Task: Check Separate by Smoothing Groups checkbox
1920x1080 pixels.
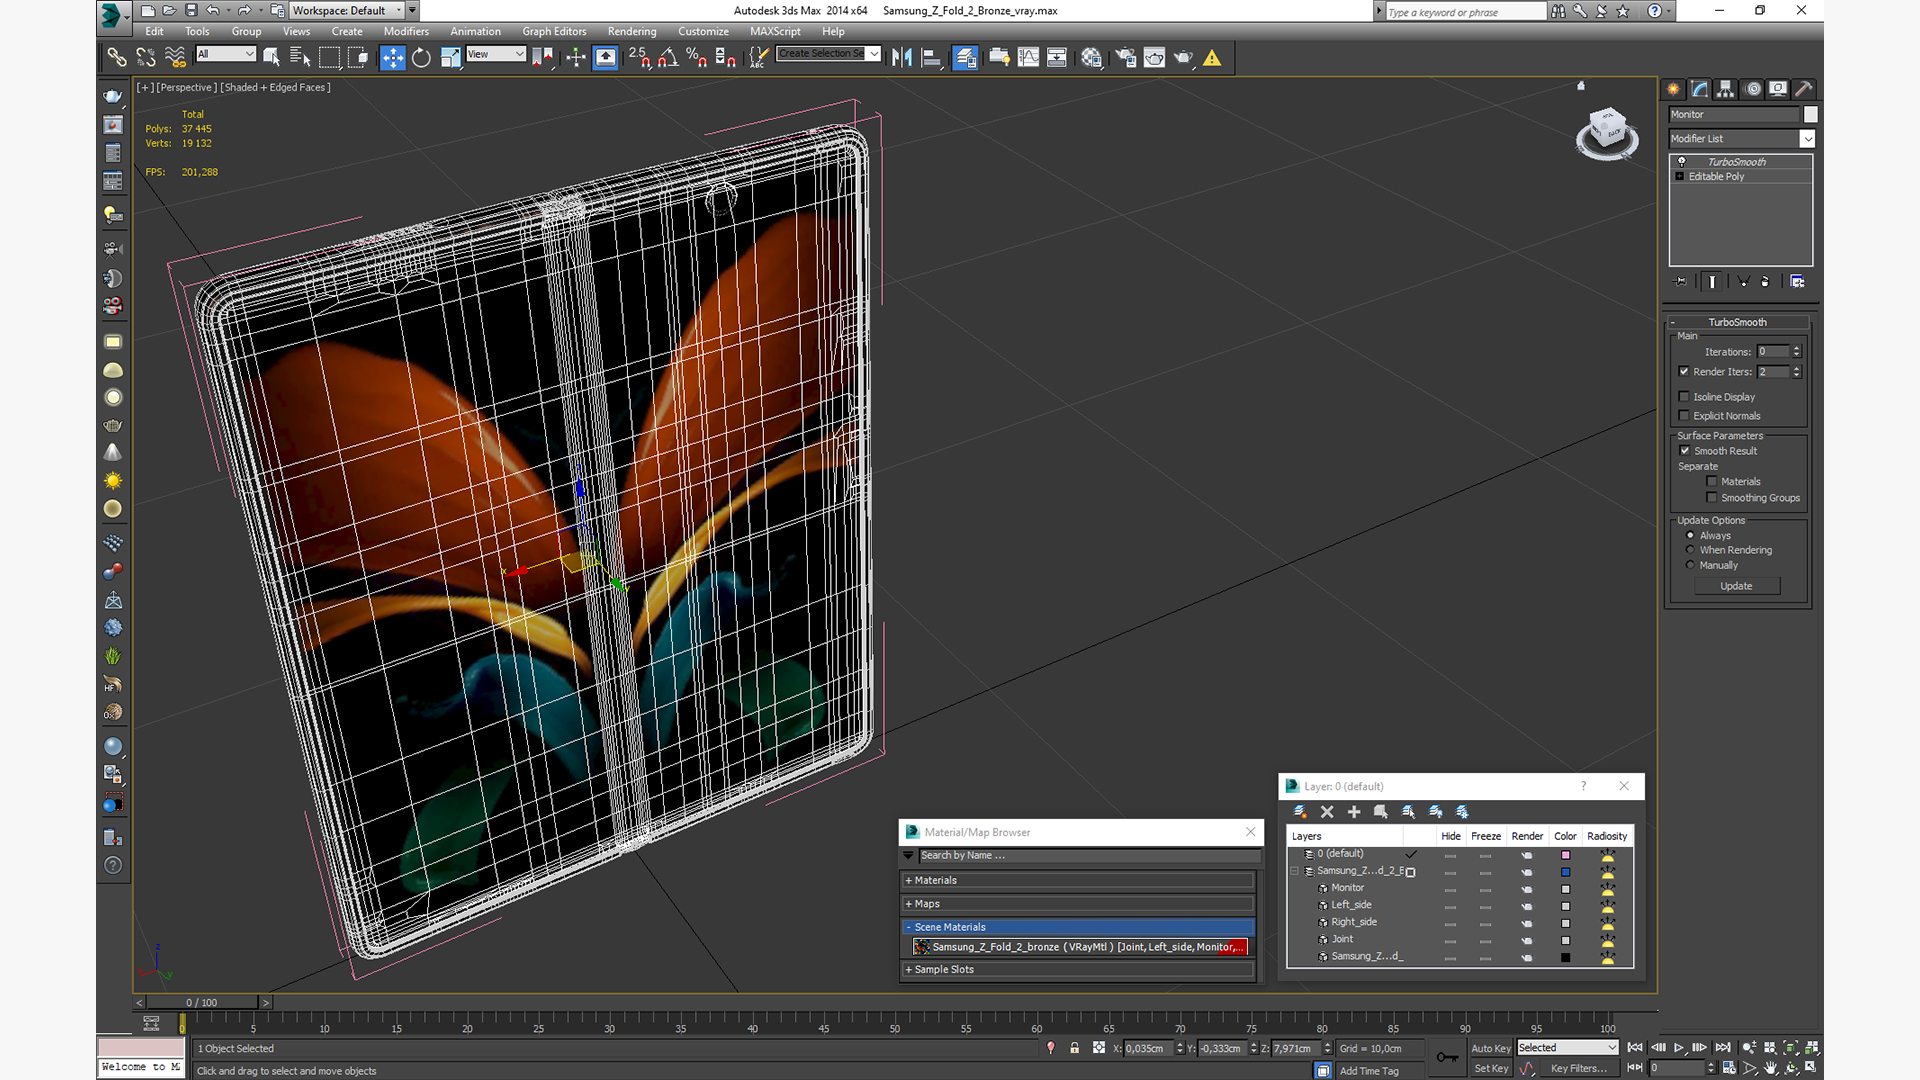Action: click(1712, 497)
